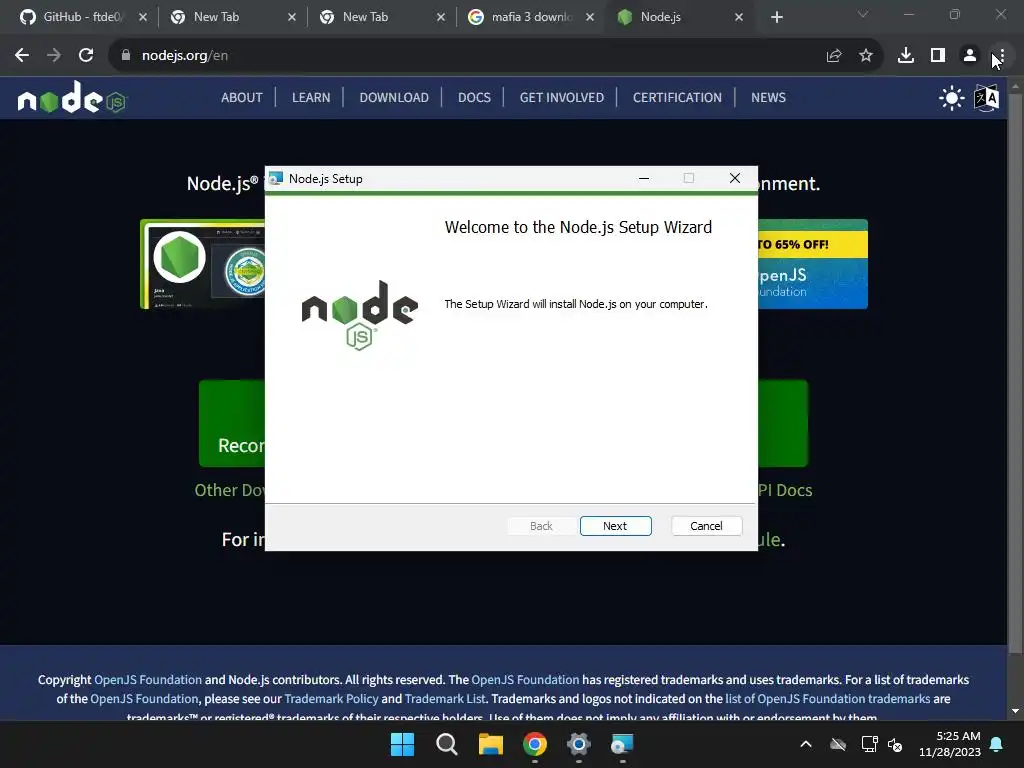Close the Node.js Setup dialog
This screenshot has width=1024, height=768.
click(735, 178)
